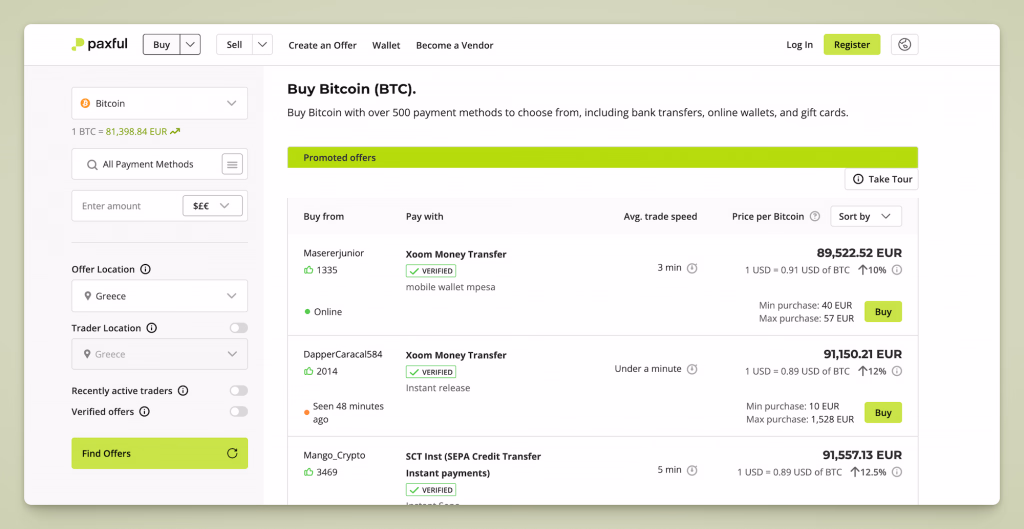
Task: Click the Verified offers info icon
Action: 145,412
